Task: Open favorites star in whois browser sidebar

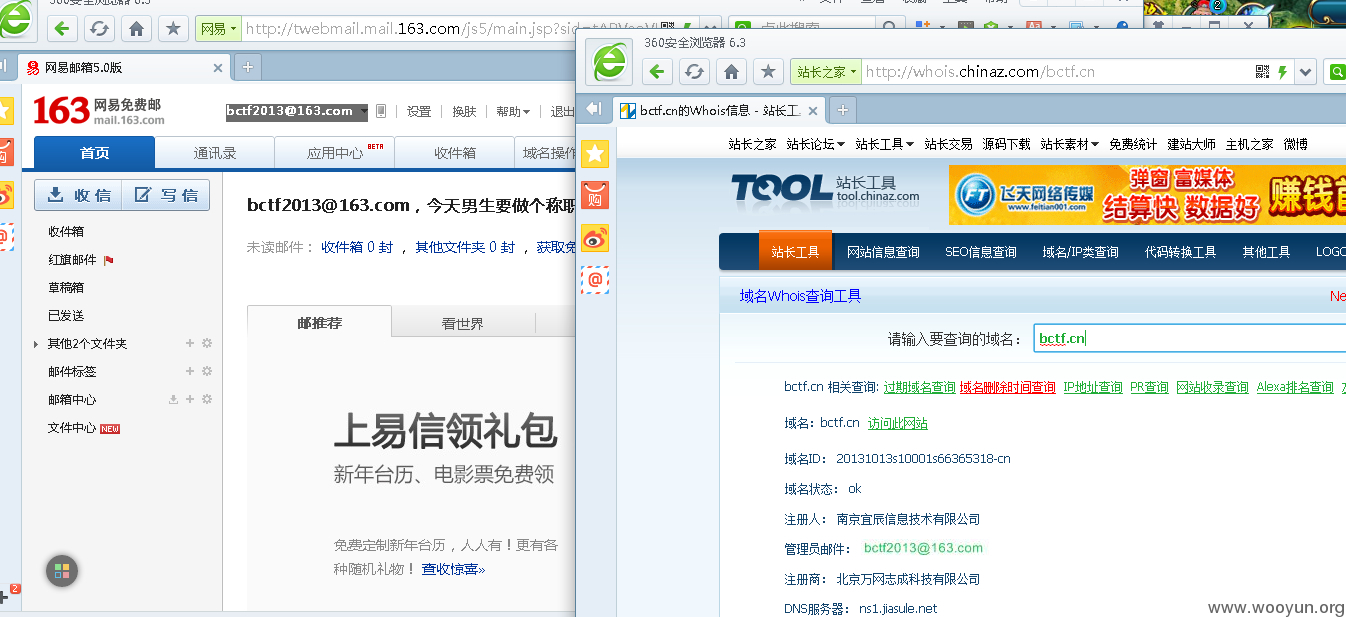Action: pos(595,153)
